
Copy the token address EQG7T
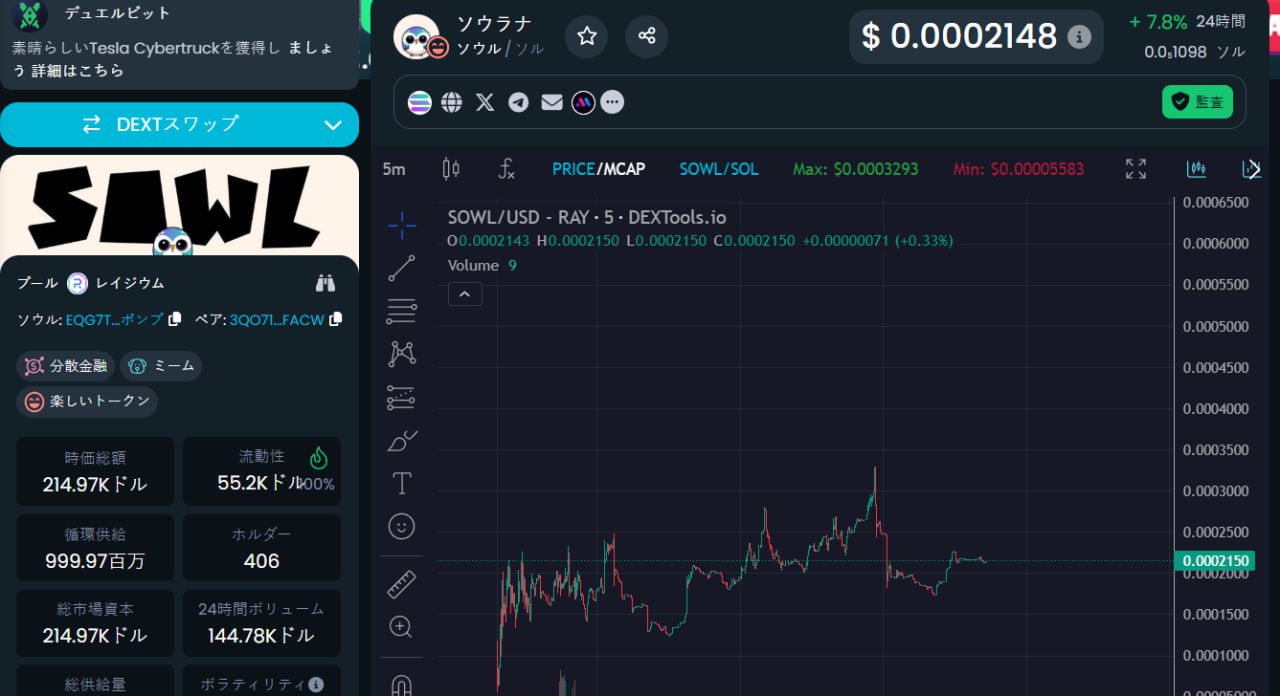pyautogui.click(x=175, y=319)
